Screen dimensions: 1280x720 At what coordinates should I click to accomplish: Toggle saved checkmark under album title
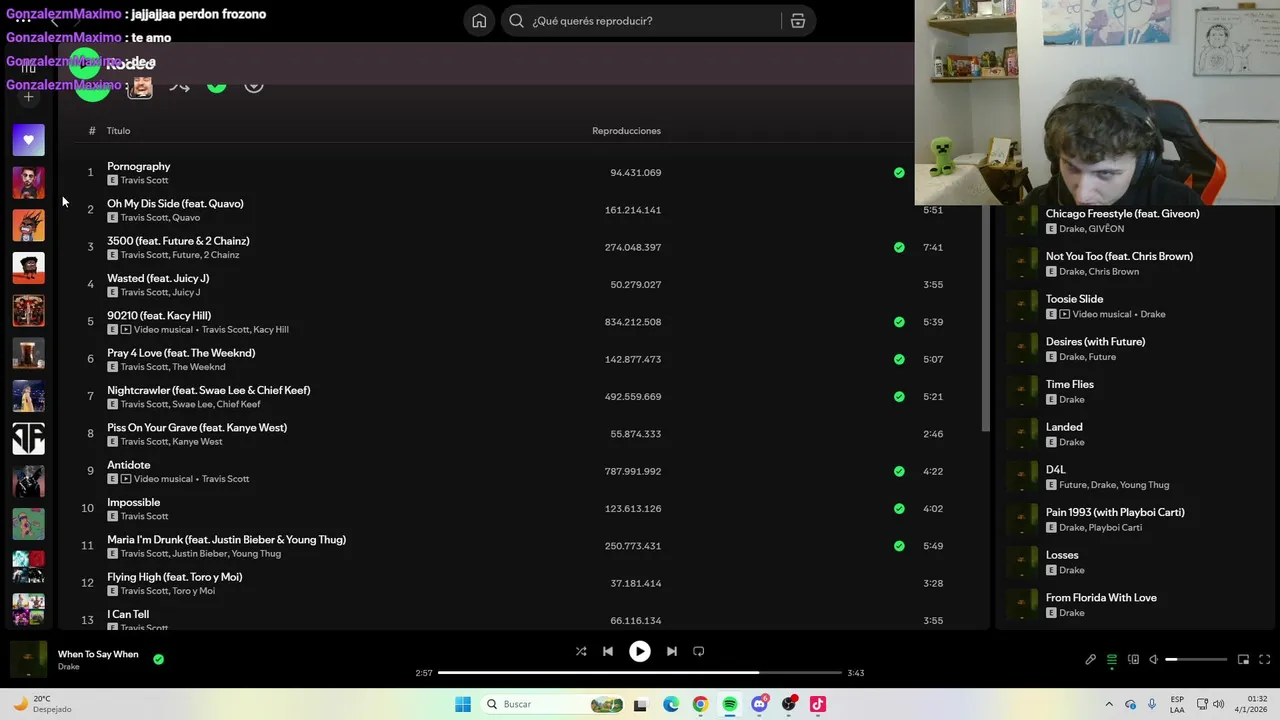click(x=217, y=85)
